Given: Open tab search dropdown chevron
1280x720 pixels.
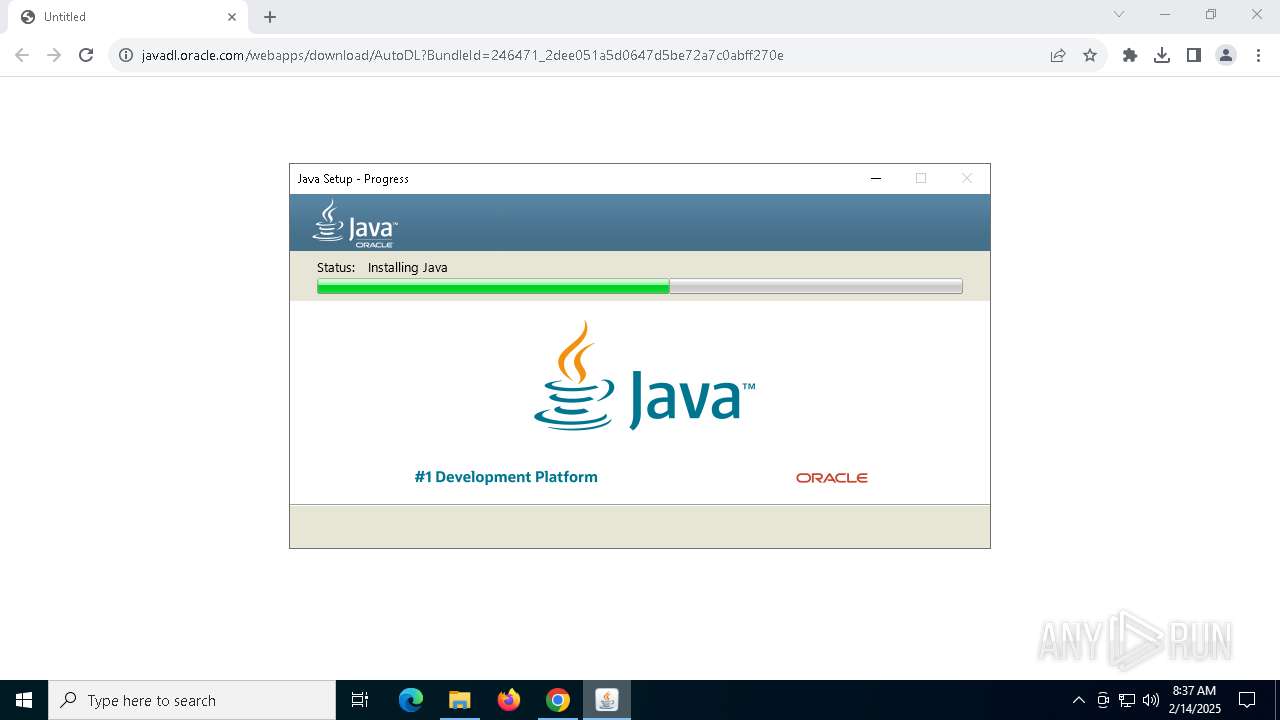Looking at the screenshot, I should pos(1119,14).
